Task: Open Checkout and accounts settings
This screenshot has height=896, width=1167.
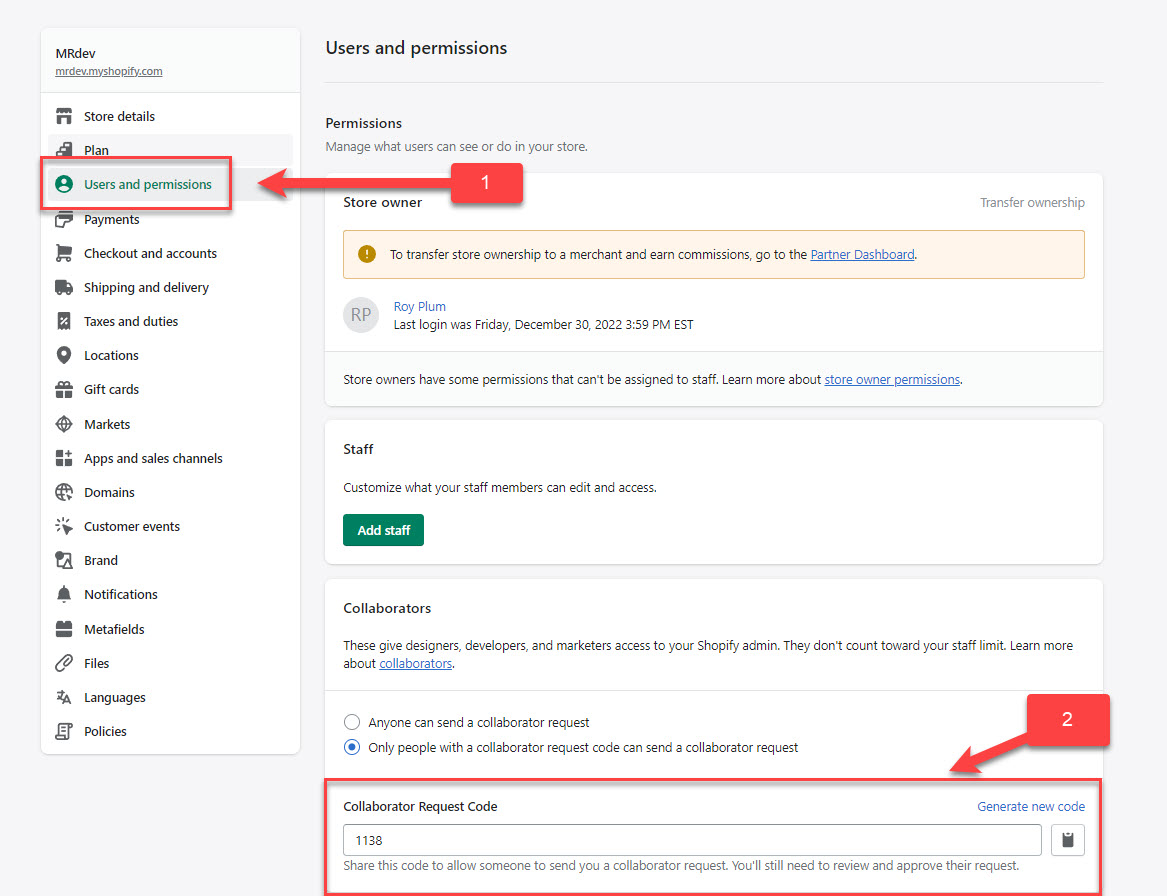Action: [x=150, y=253]
